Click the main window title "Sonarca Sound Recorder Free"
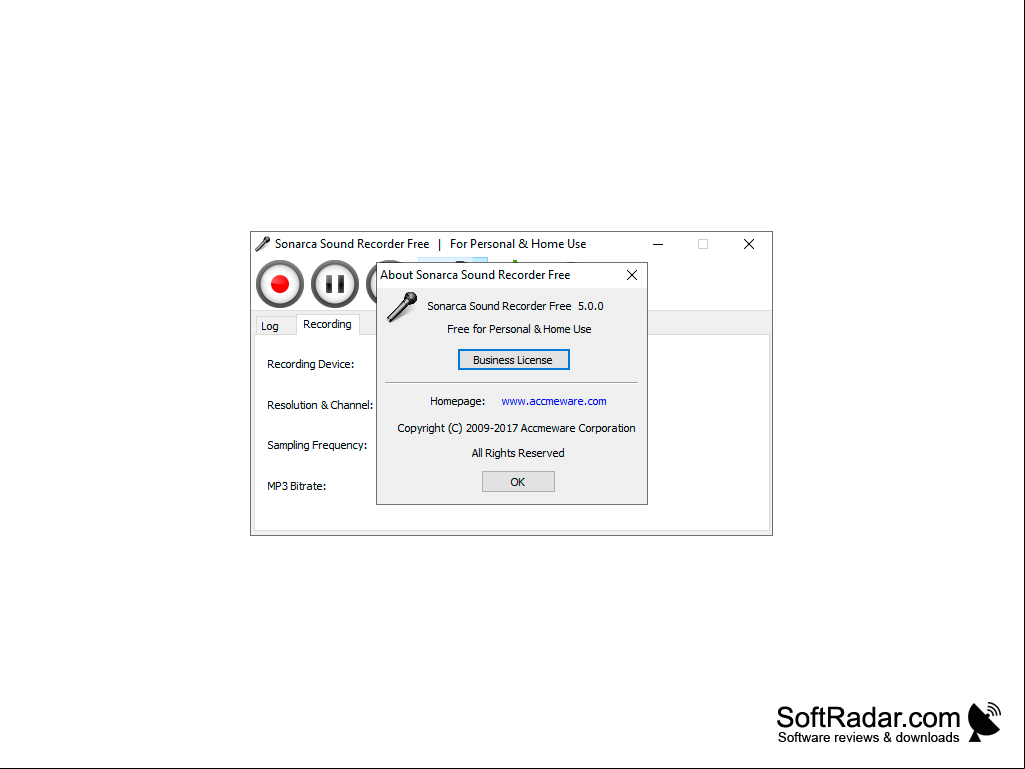1025x769 pixels. [x=352, y=244]
